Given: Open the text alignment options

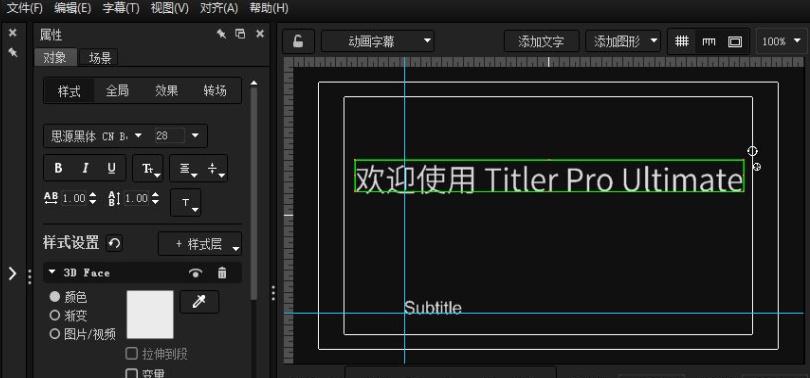Looking at the screenshot, I should [185, 168].
